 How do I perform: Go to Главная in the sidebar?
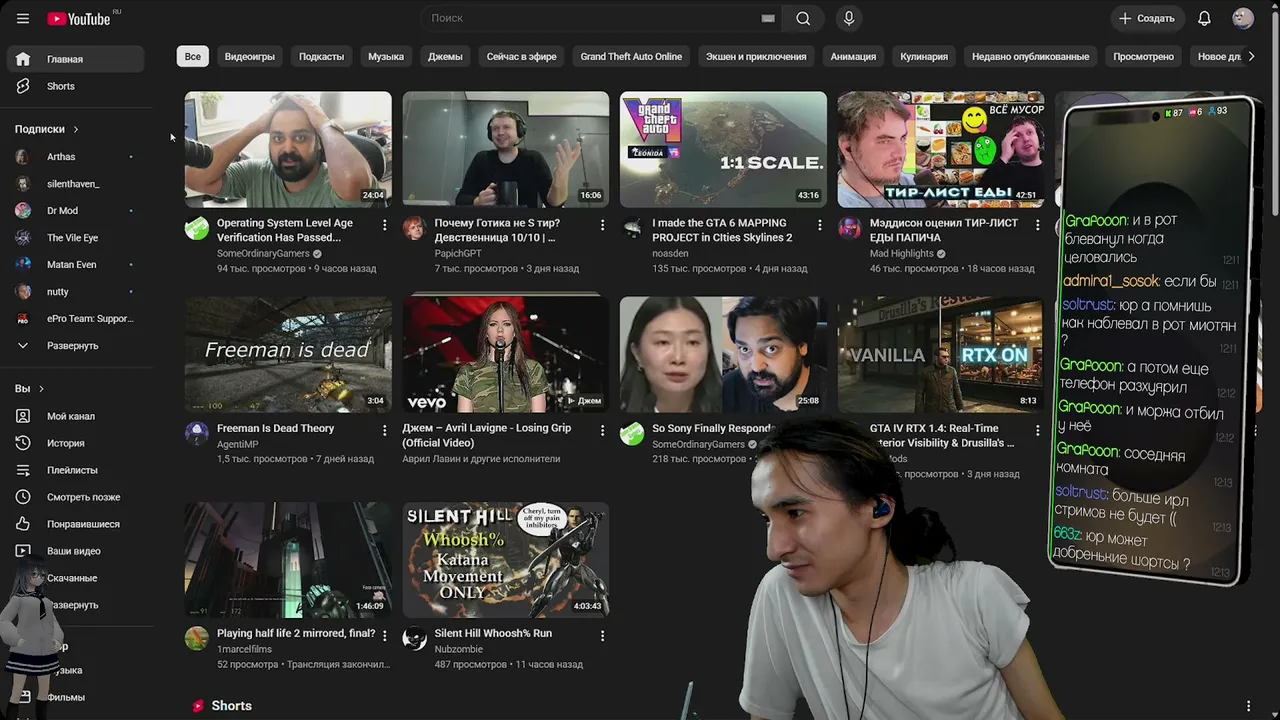tap(75, 59)
